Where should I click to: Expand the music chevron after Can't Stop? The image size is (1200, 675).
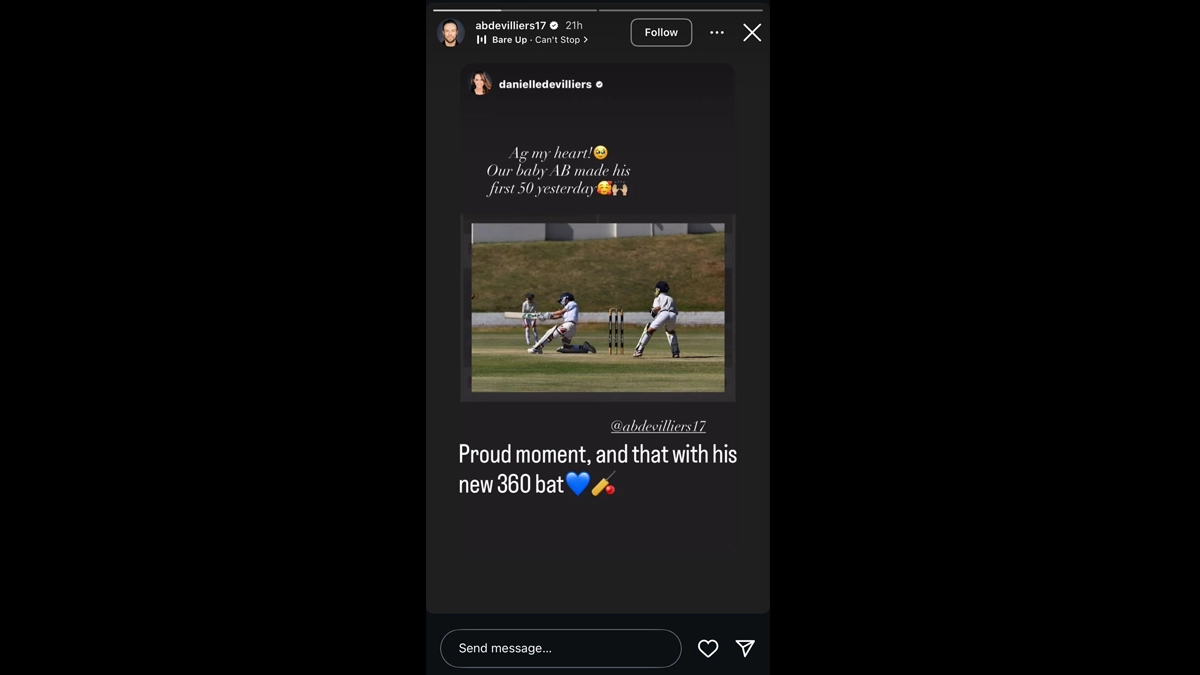(x=586, y=40)
